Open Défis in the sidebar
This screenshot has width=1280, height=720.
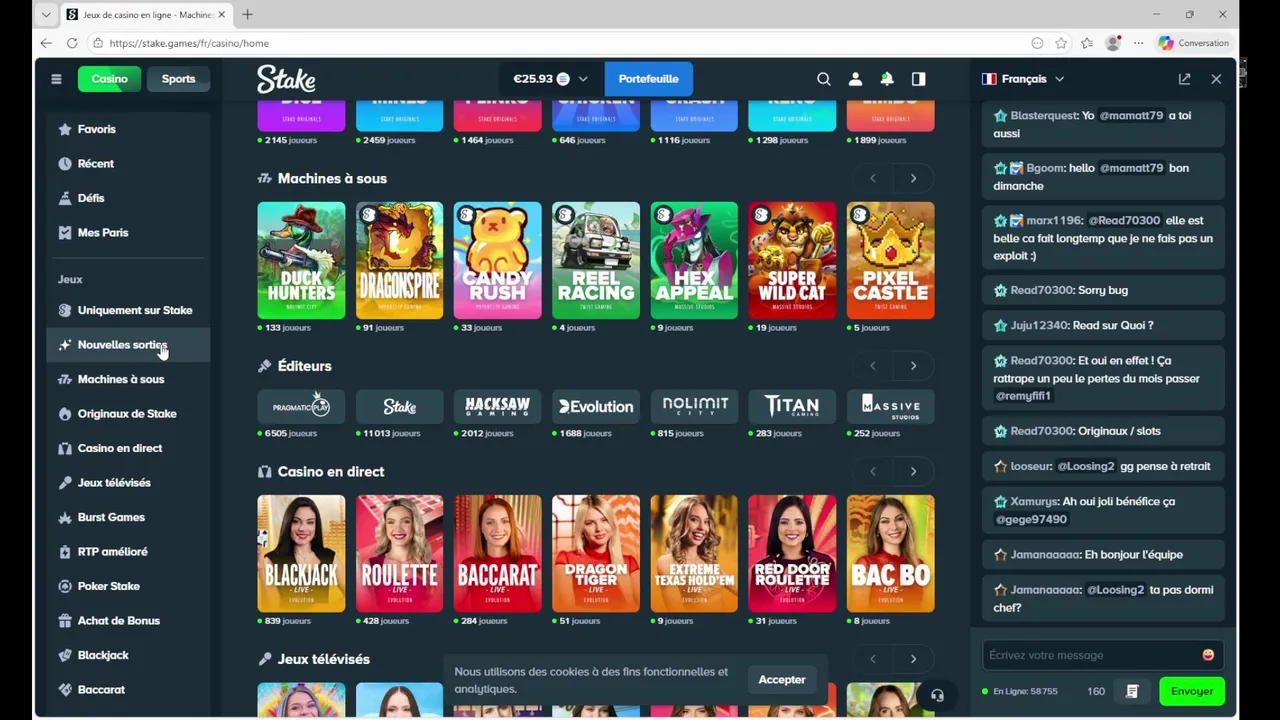click(128, 198)
